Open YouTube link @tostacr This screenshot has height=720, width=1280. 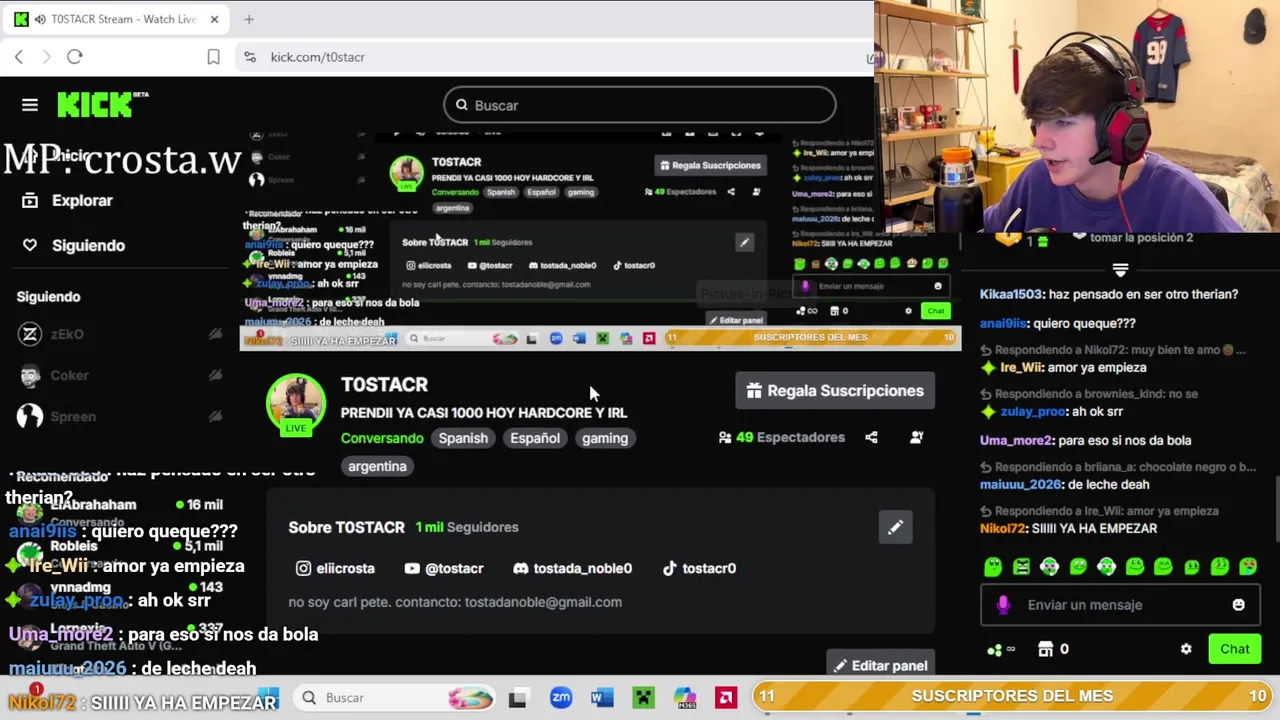tap(444, 568)
